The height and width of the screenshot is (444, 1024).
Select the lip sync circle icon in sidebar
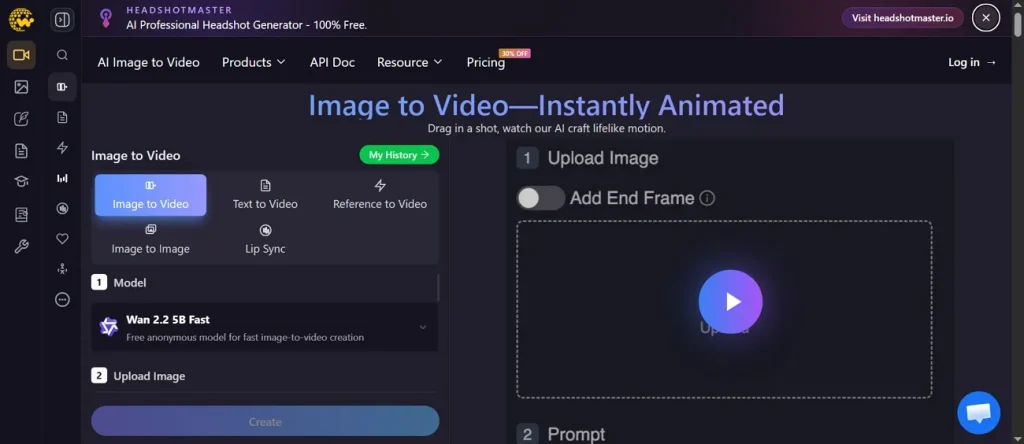62,208
